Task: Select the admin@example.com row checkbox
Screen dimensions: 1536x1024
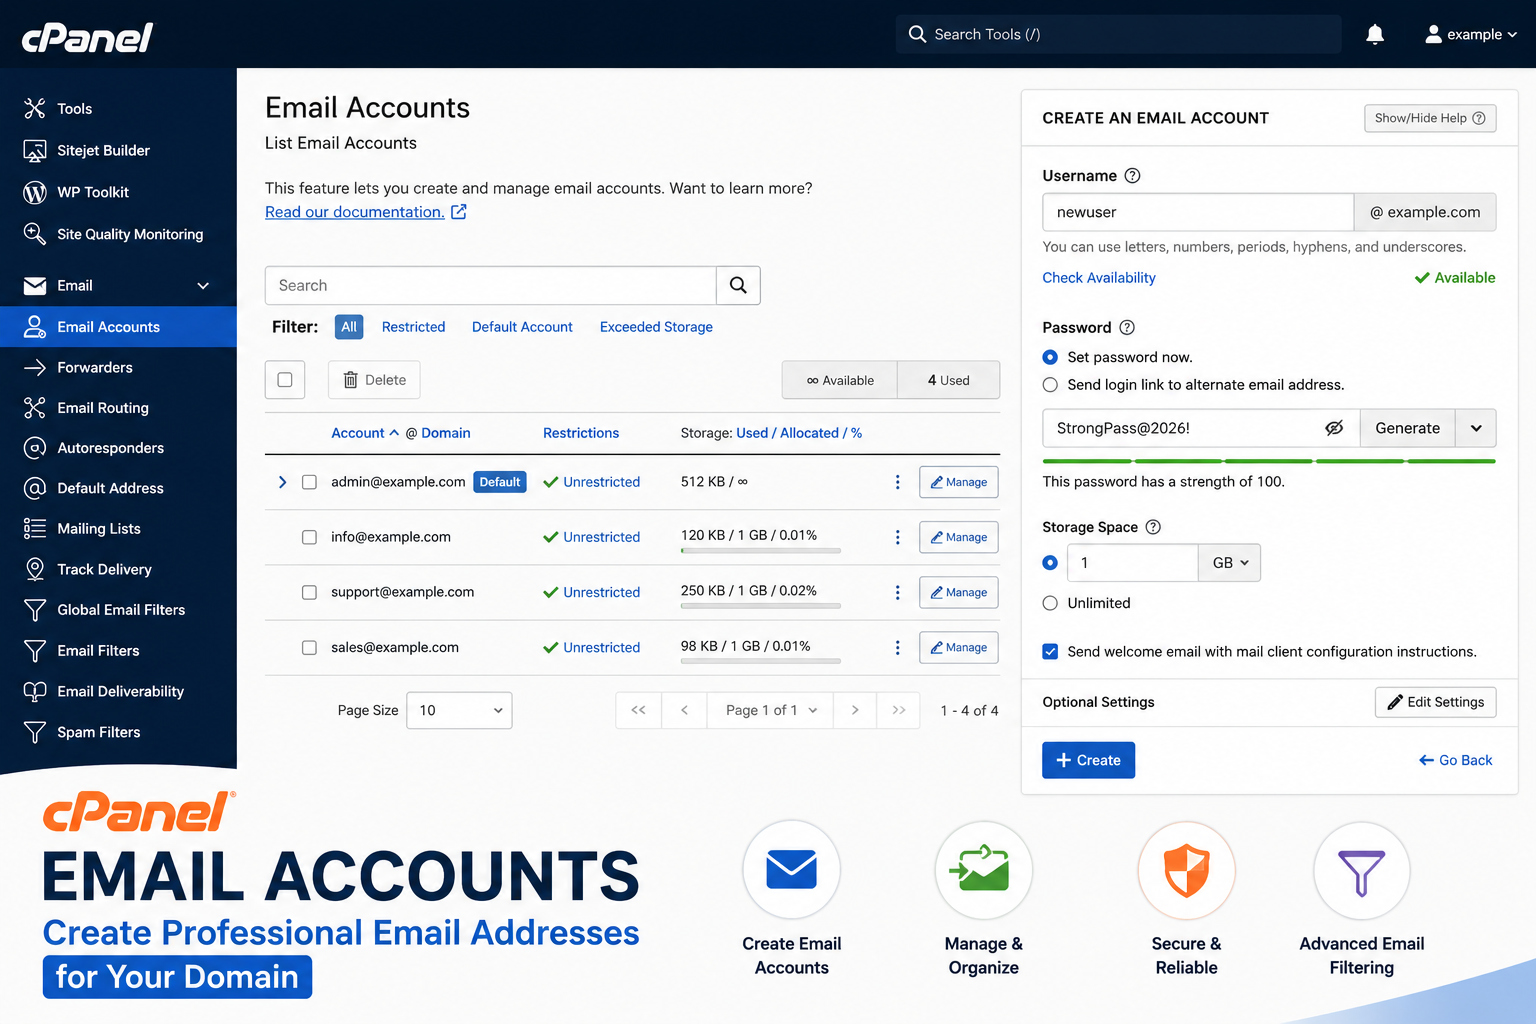Action: click(309, 482)
